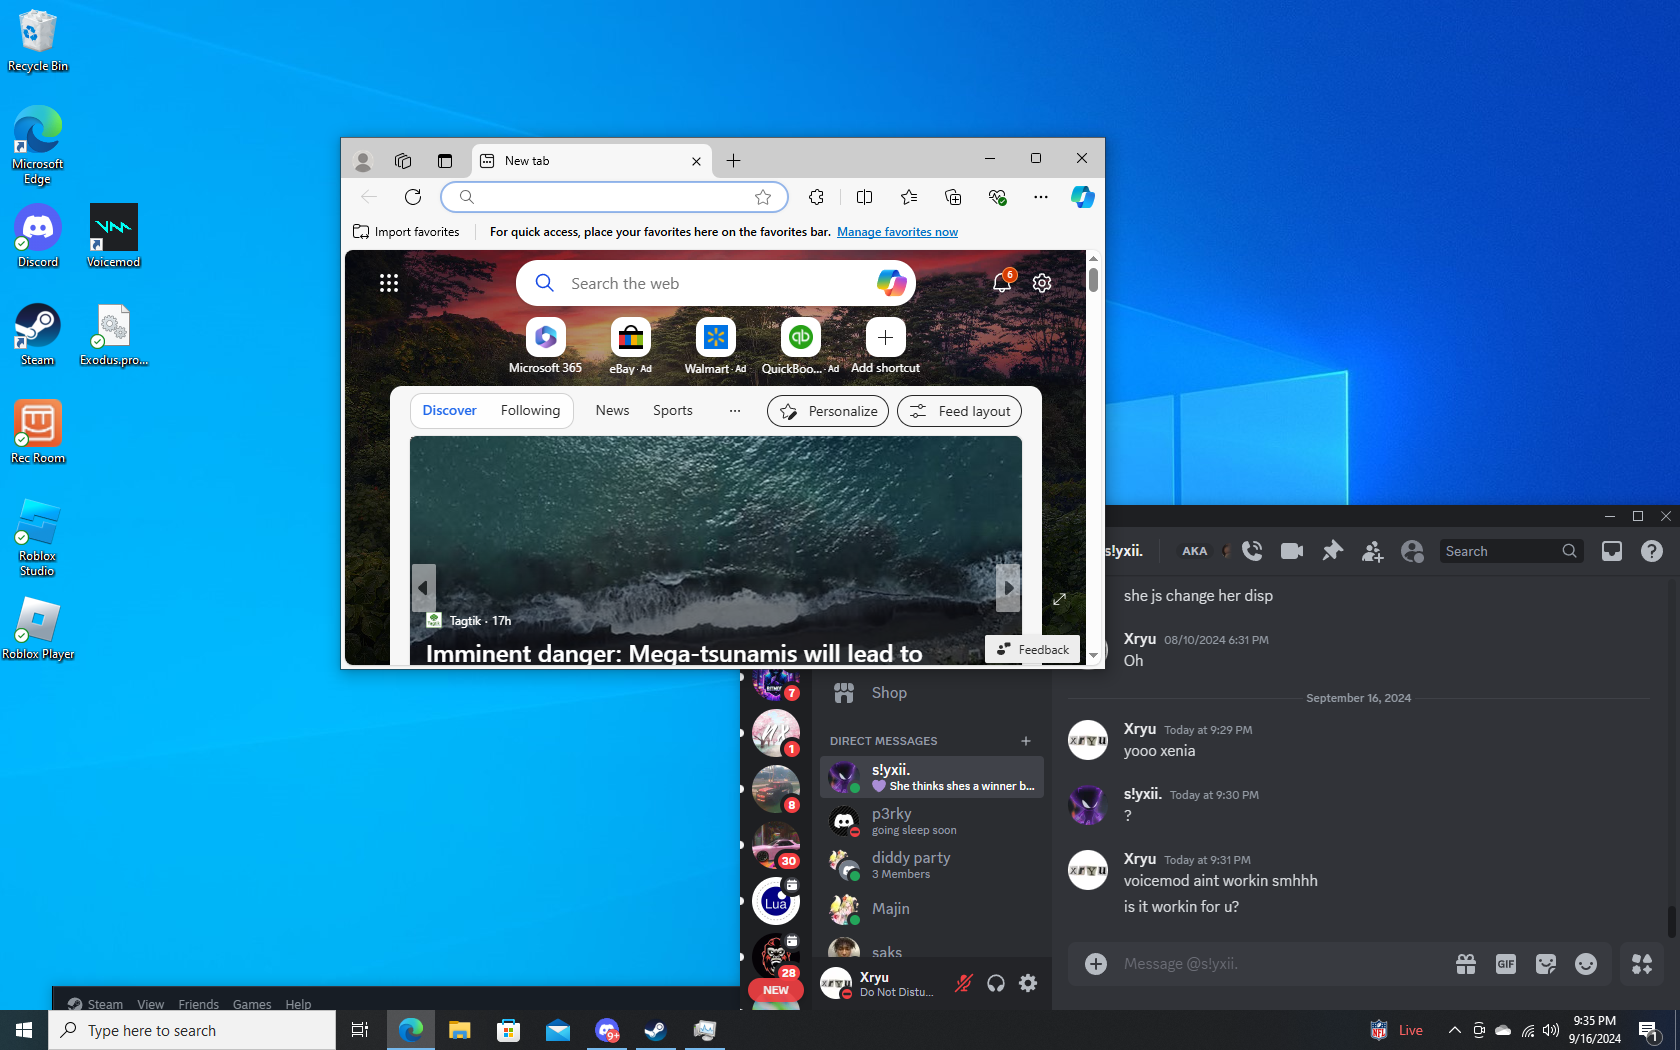Add this page to favorites star
The width and height of the screenshot is (1680, 1050).
[763, 197]
